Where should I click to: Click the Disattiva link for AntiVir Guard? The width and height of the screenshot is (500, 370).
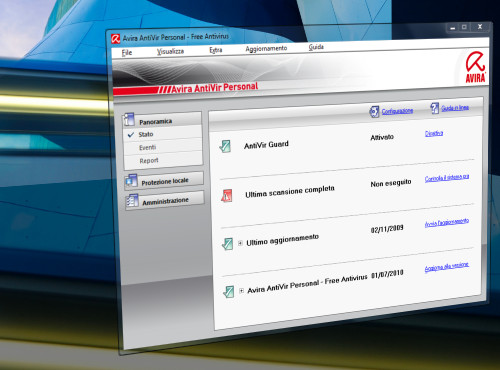point(434,134)
